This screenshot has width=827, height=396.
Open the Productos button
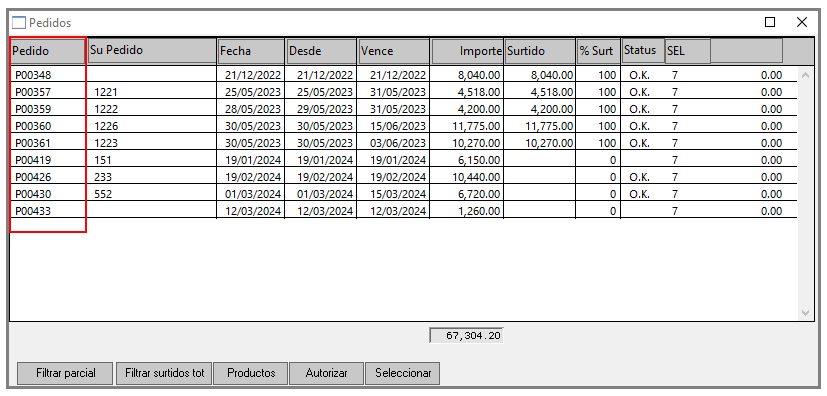(x=251, y=373)
